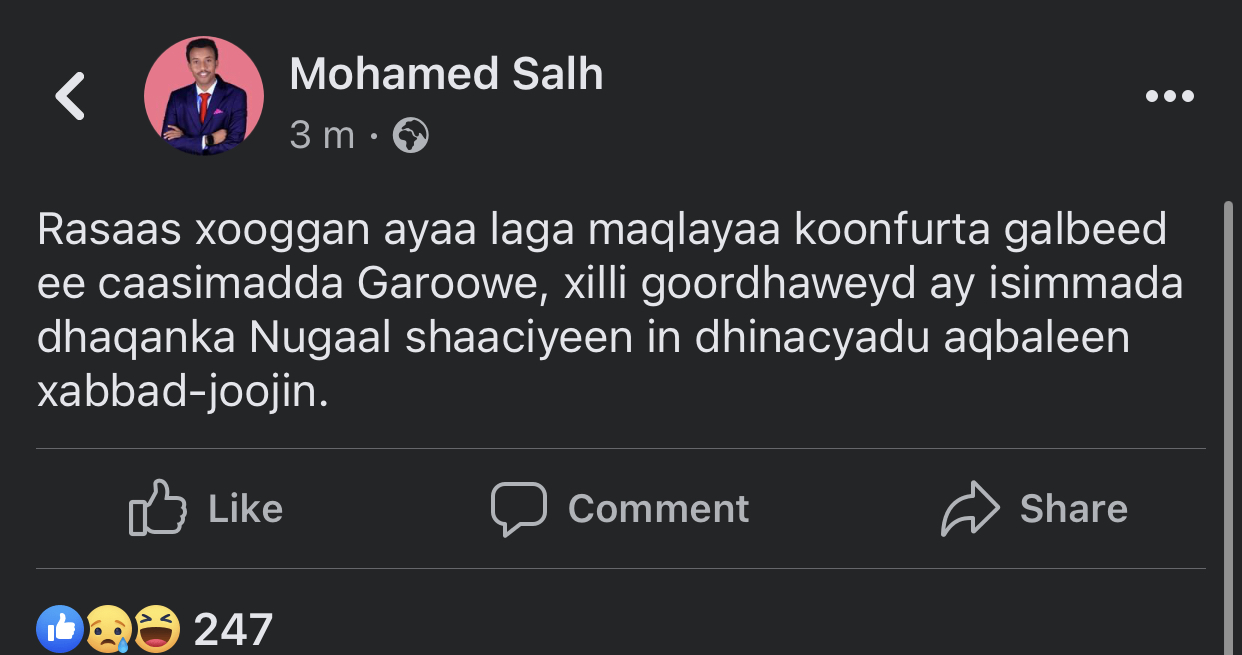Tap the Like label text

click(246, 509)
